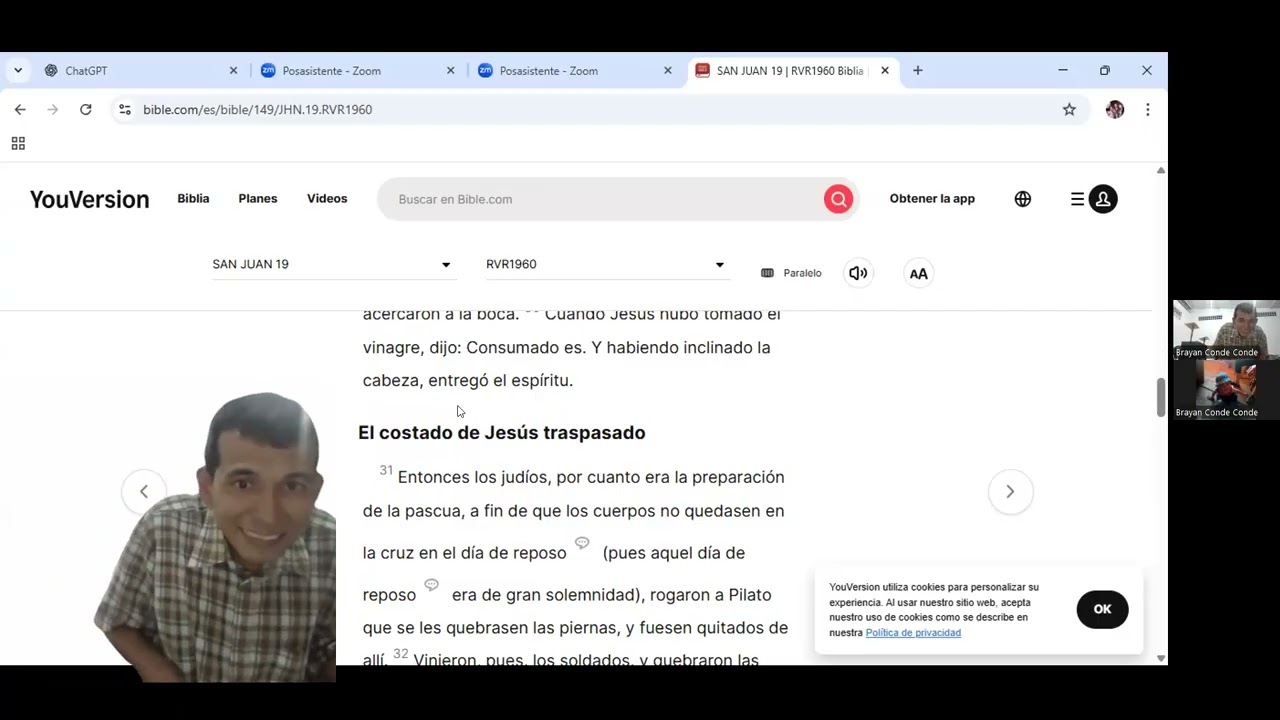Go to the YouVersion home logo
The image size is (1280, 720).
click(x=89, y=199)
